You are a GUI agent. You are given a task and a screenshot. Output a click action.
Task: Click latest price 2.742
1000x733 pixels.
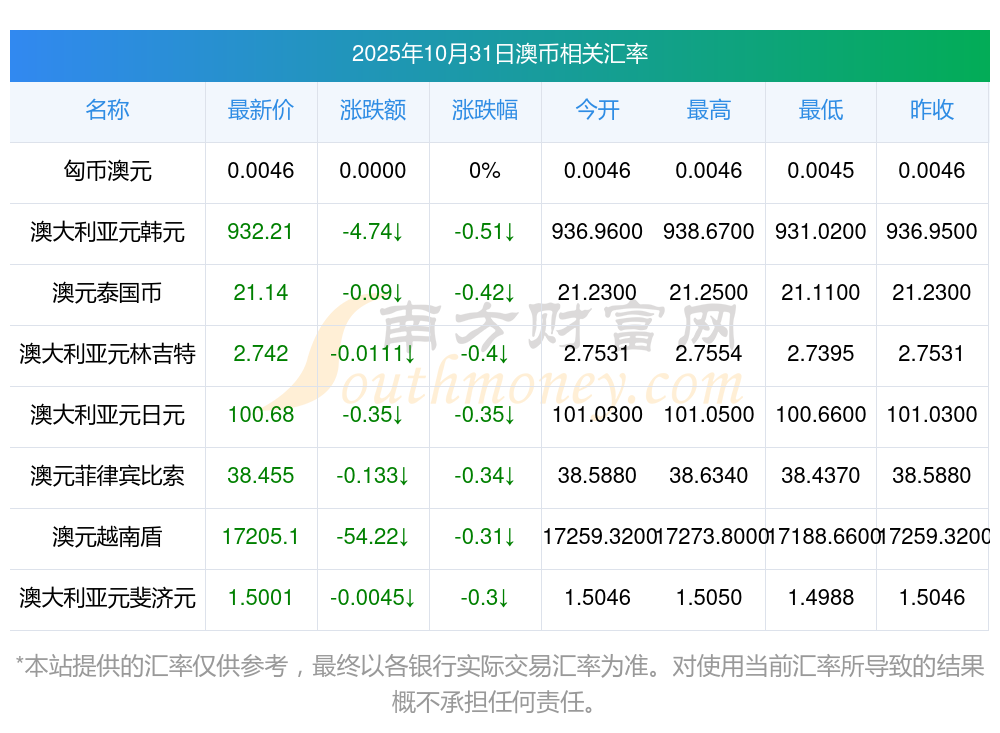[260, 353]
